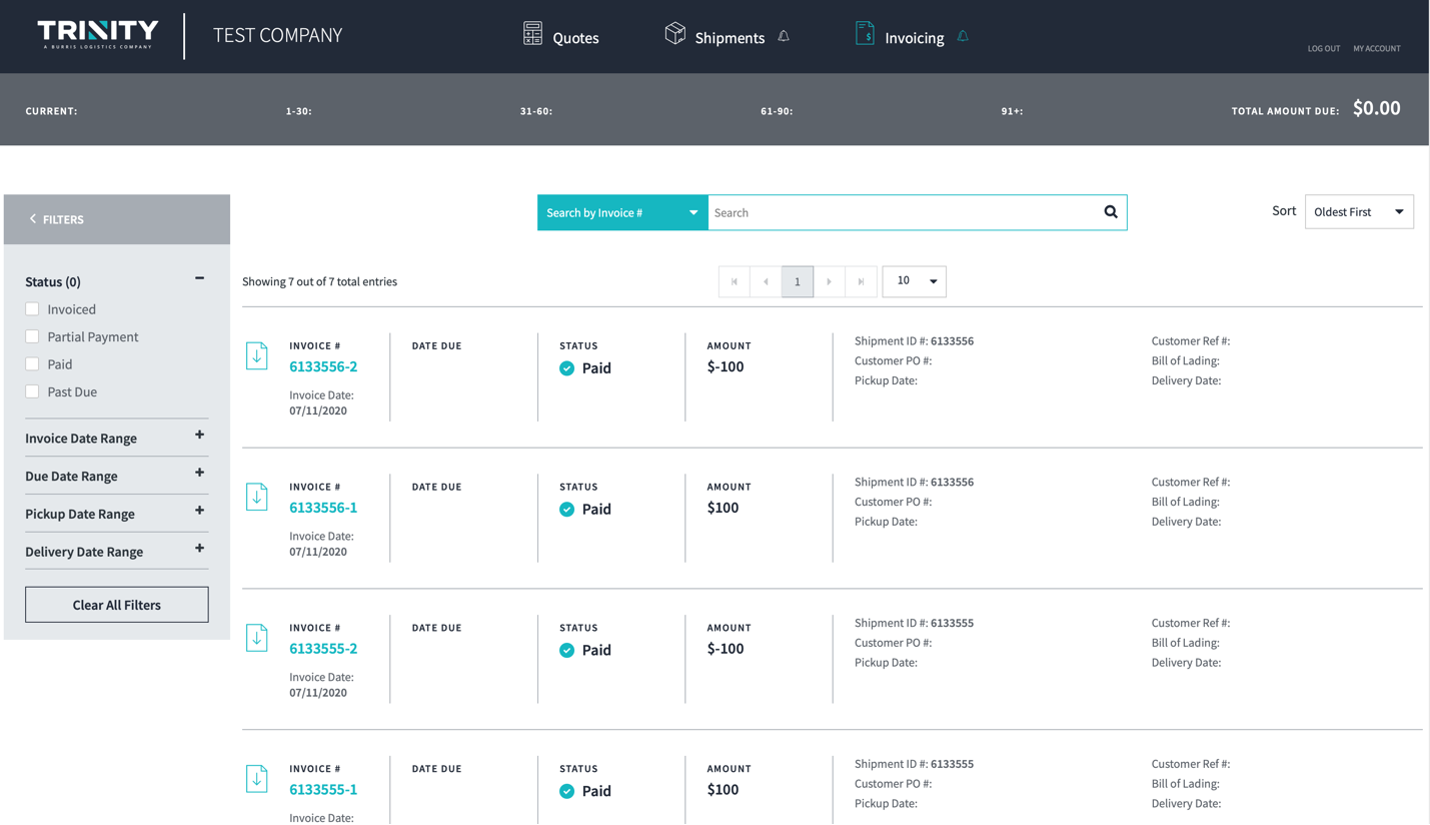Tick the Past Due filter checkbox
Viewport: 1430px width, 825px height.
click(33, 392)
